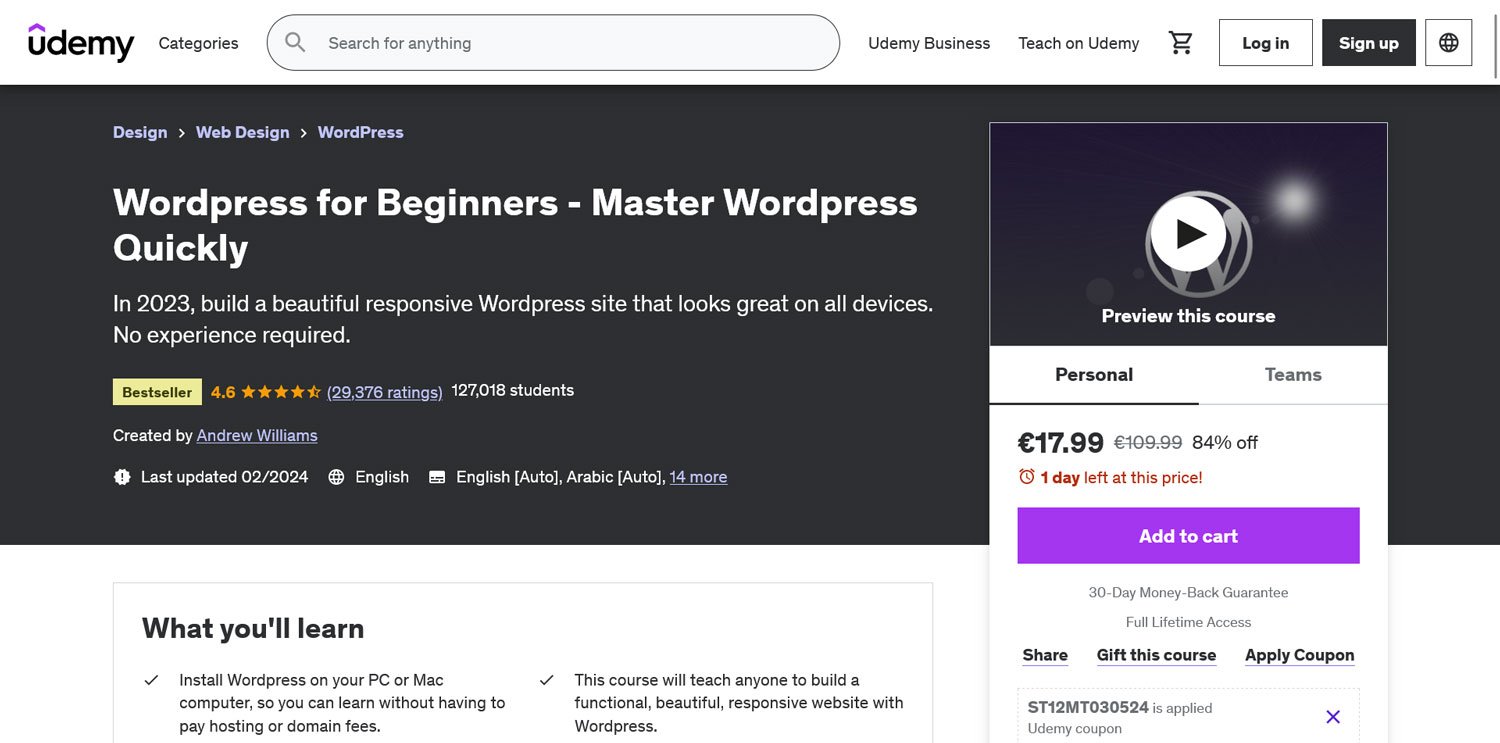Viewport: 1500px width, 743px height.
Task: Click the Add to cart button
Action: click(x=1188, y=536)
